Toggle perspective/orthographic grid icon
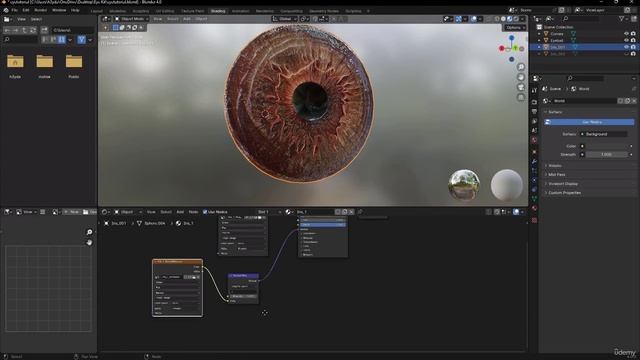Screen dimensions: 640x360 521,98
